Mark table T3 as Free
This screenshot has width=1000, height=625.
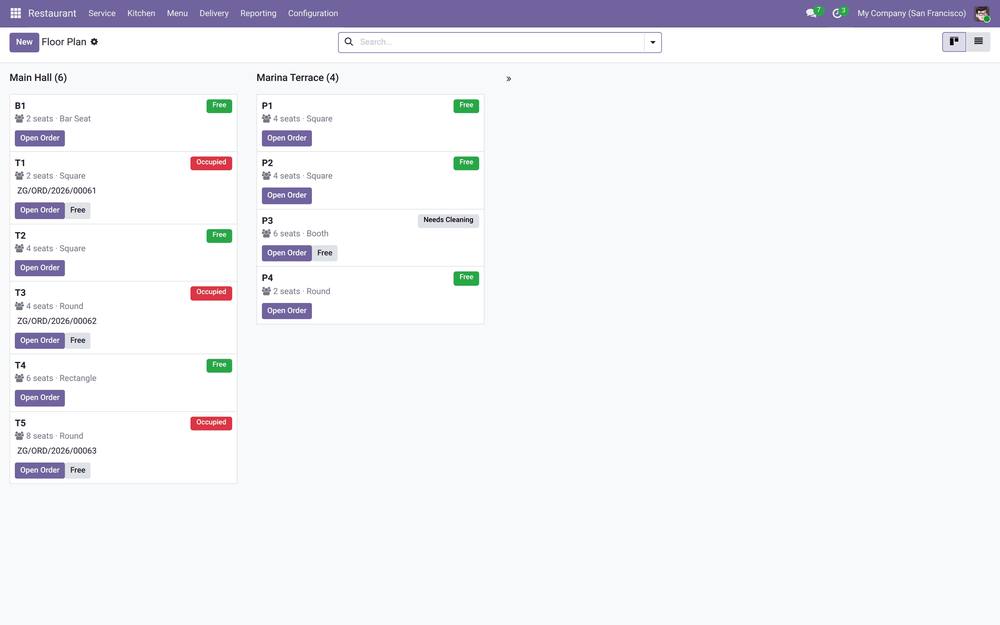click(78, 340)
